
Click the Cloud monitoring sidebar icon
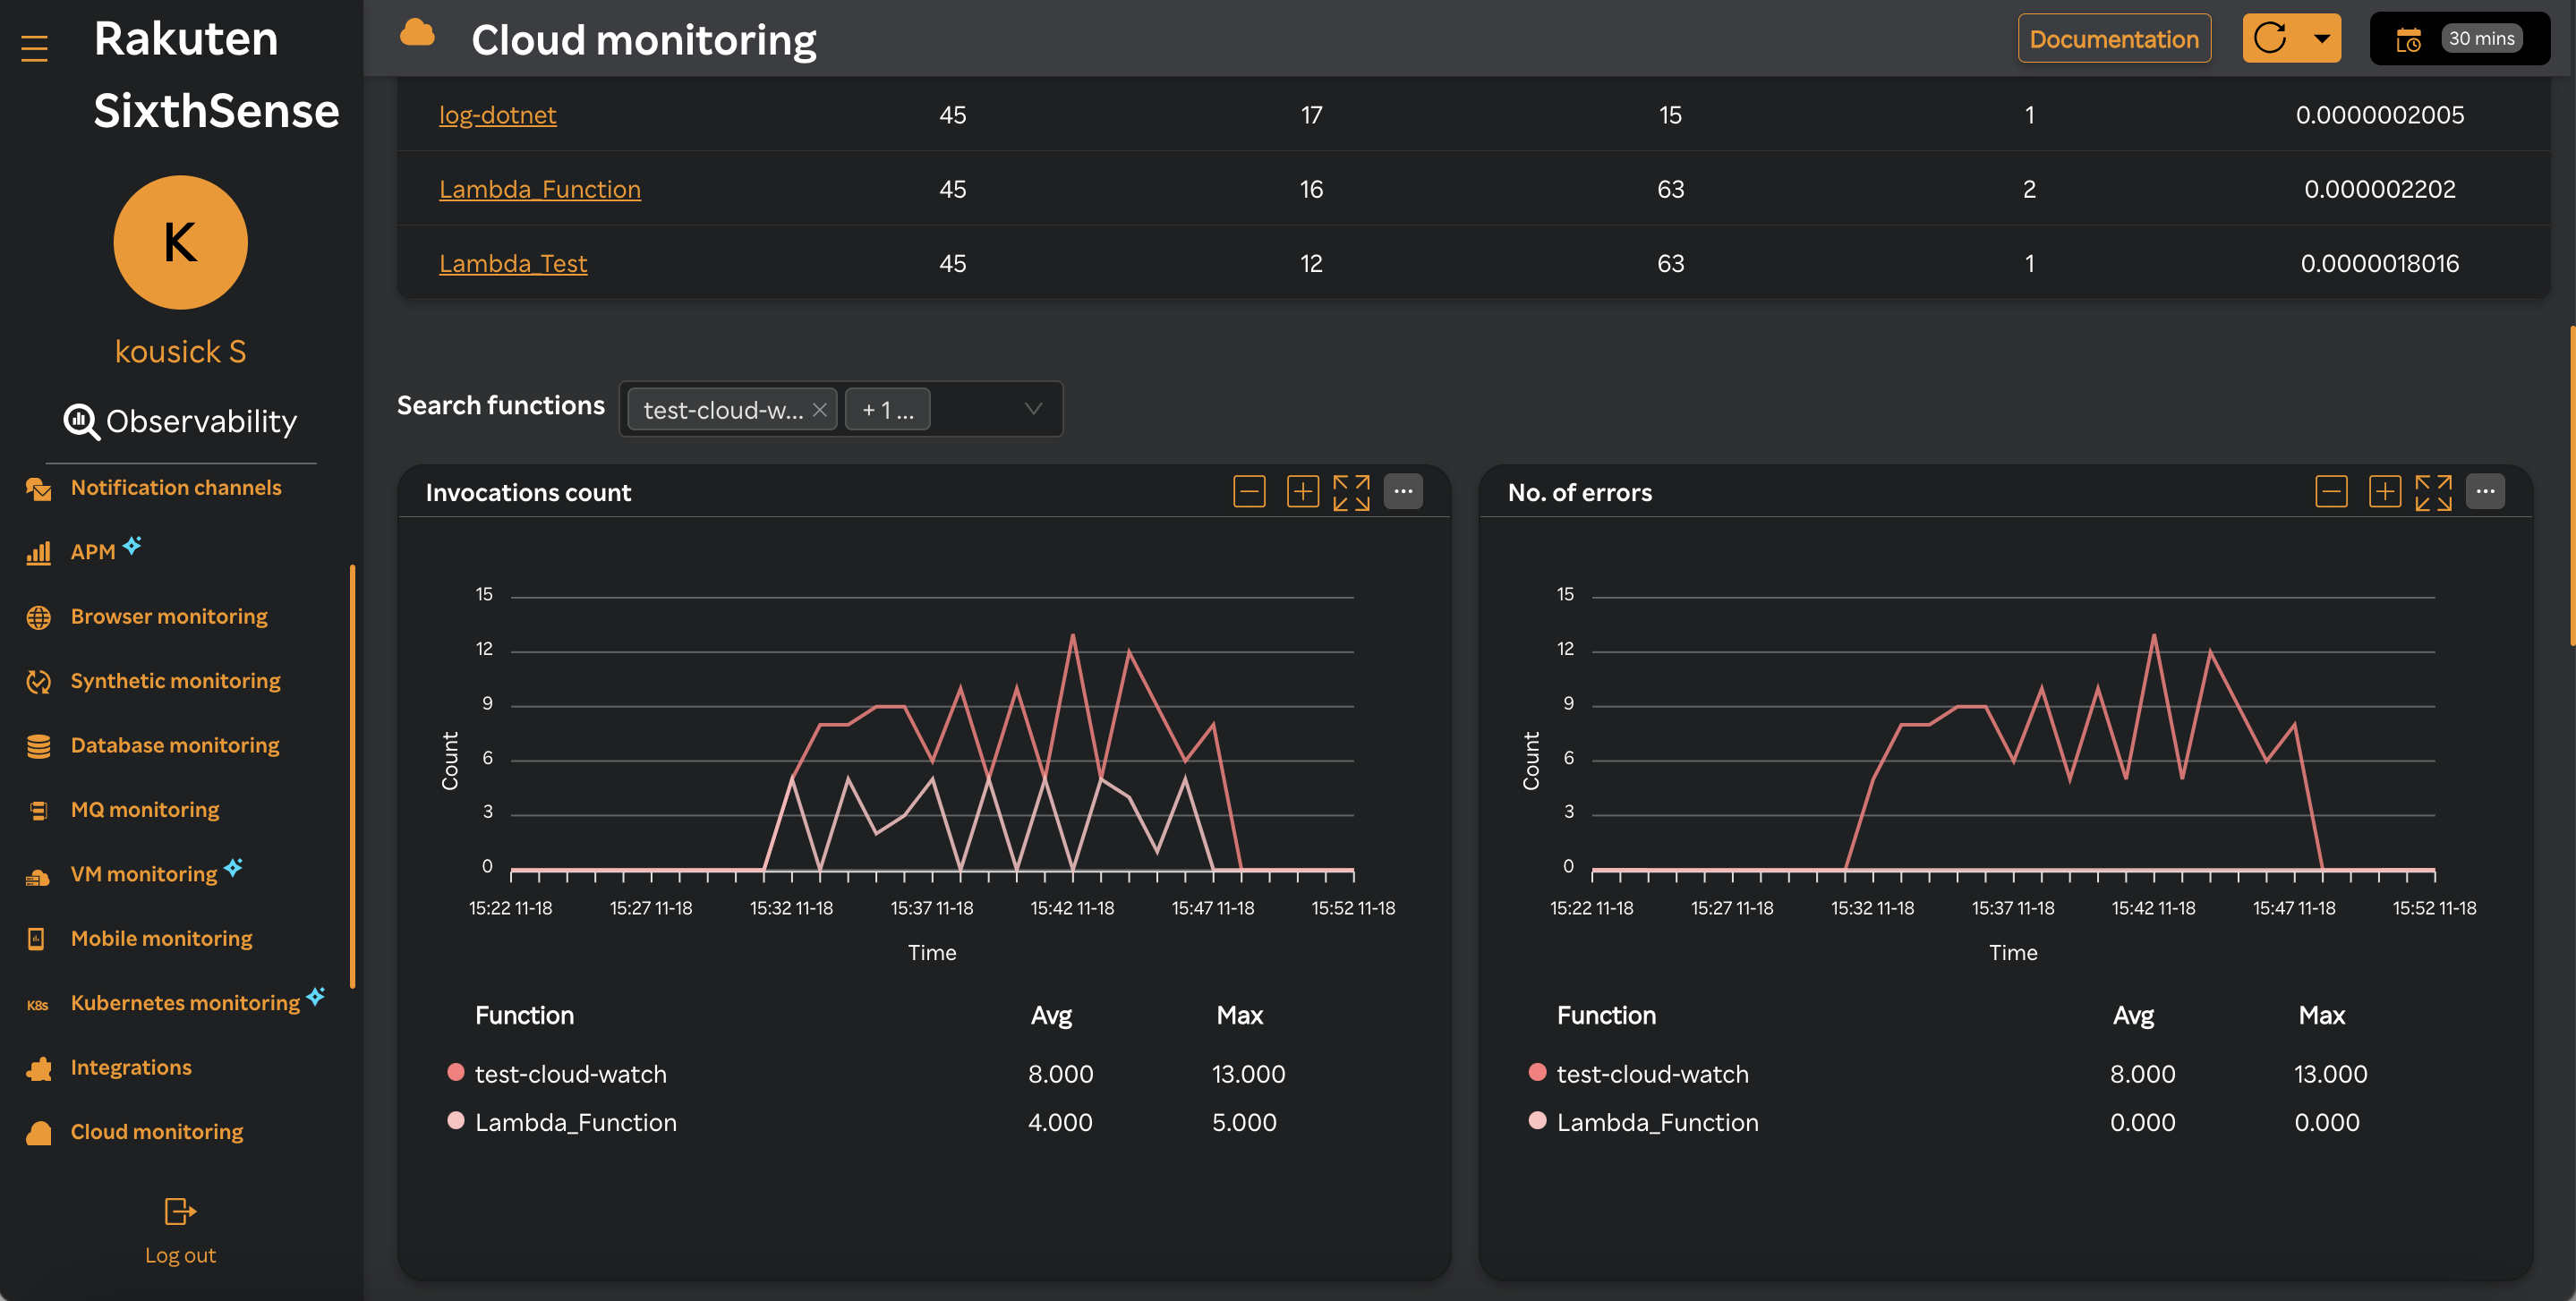(x=39, y=1133)
